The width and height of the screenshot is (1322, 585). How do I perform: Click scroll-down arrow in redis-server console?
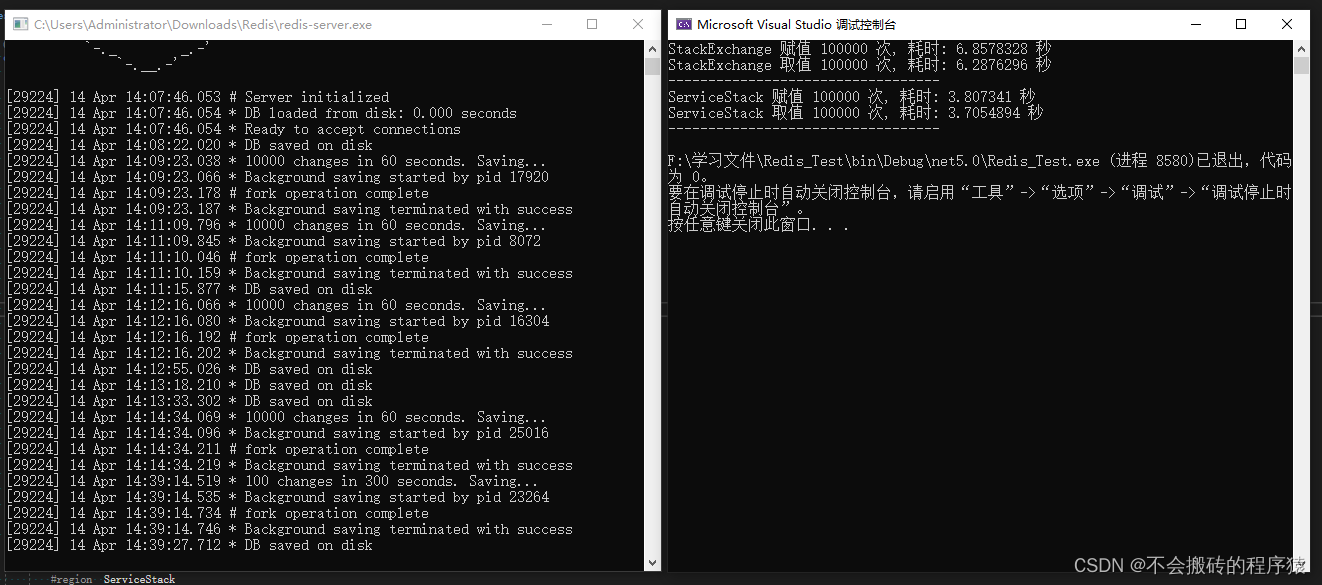pyautogui.click(x=652, y=562)
